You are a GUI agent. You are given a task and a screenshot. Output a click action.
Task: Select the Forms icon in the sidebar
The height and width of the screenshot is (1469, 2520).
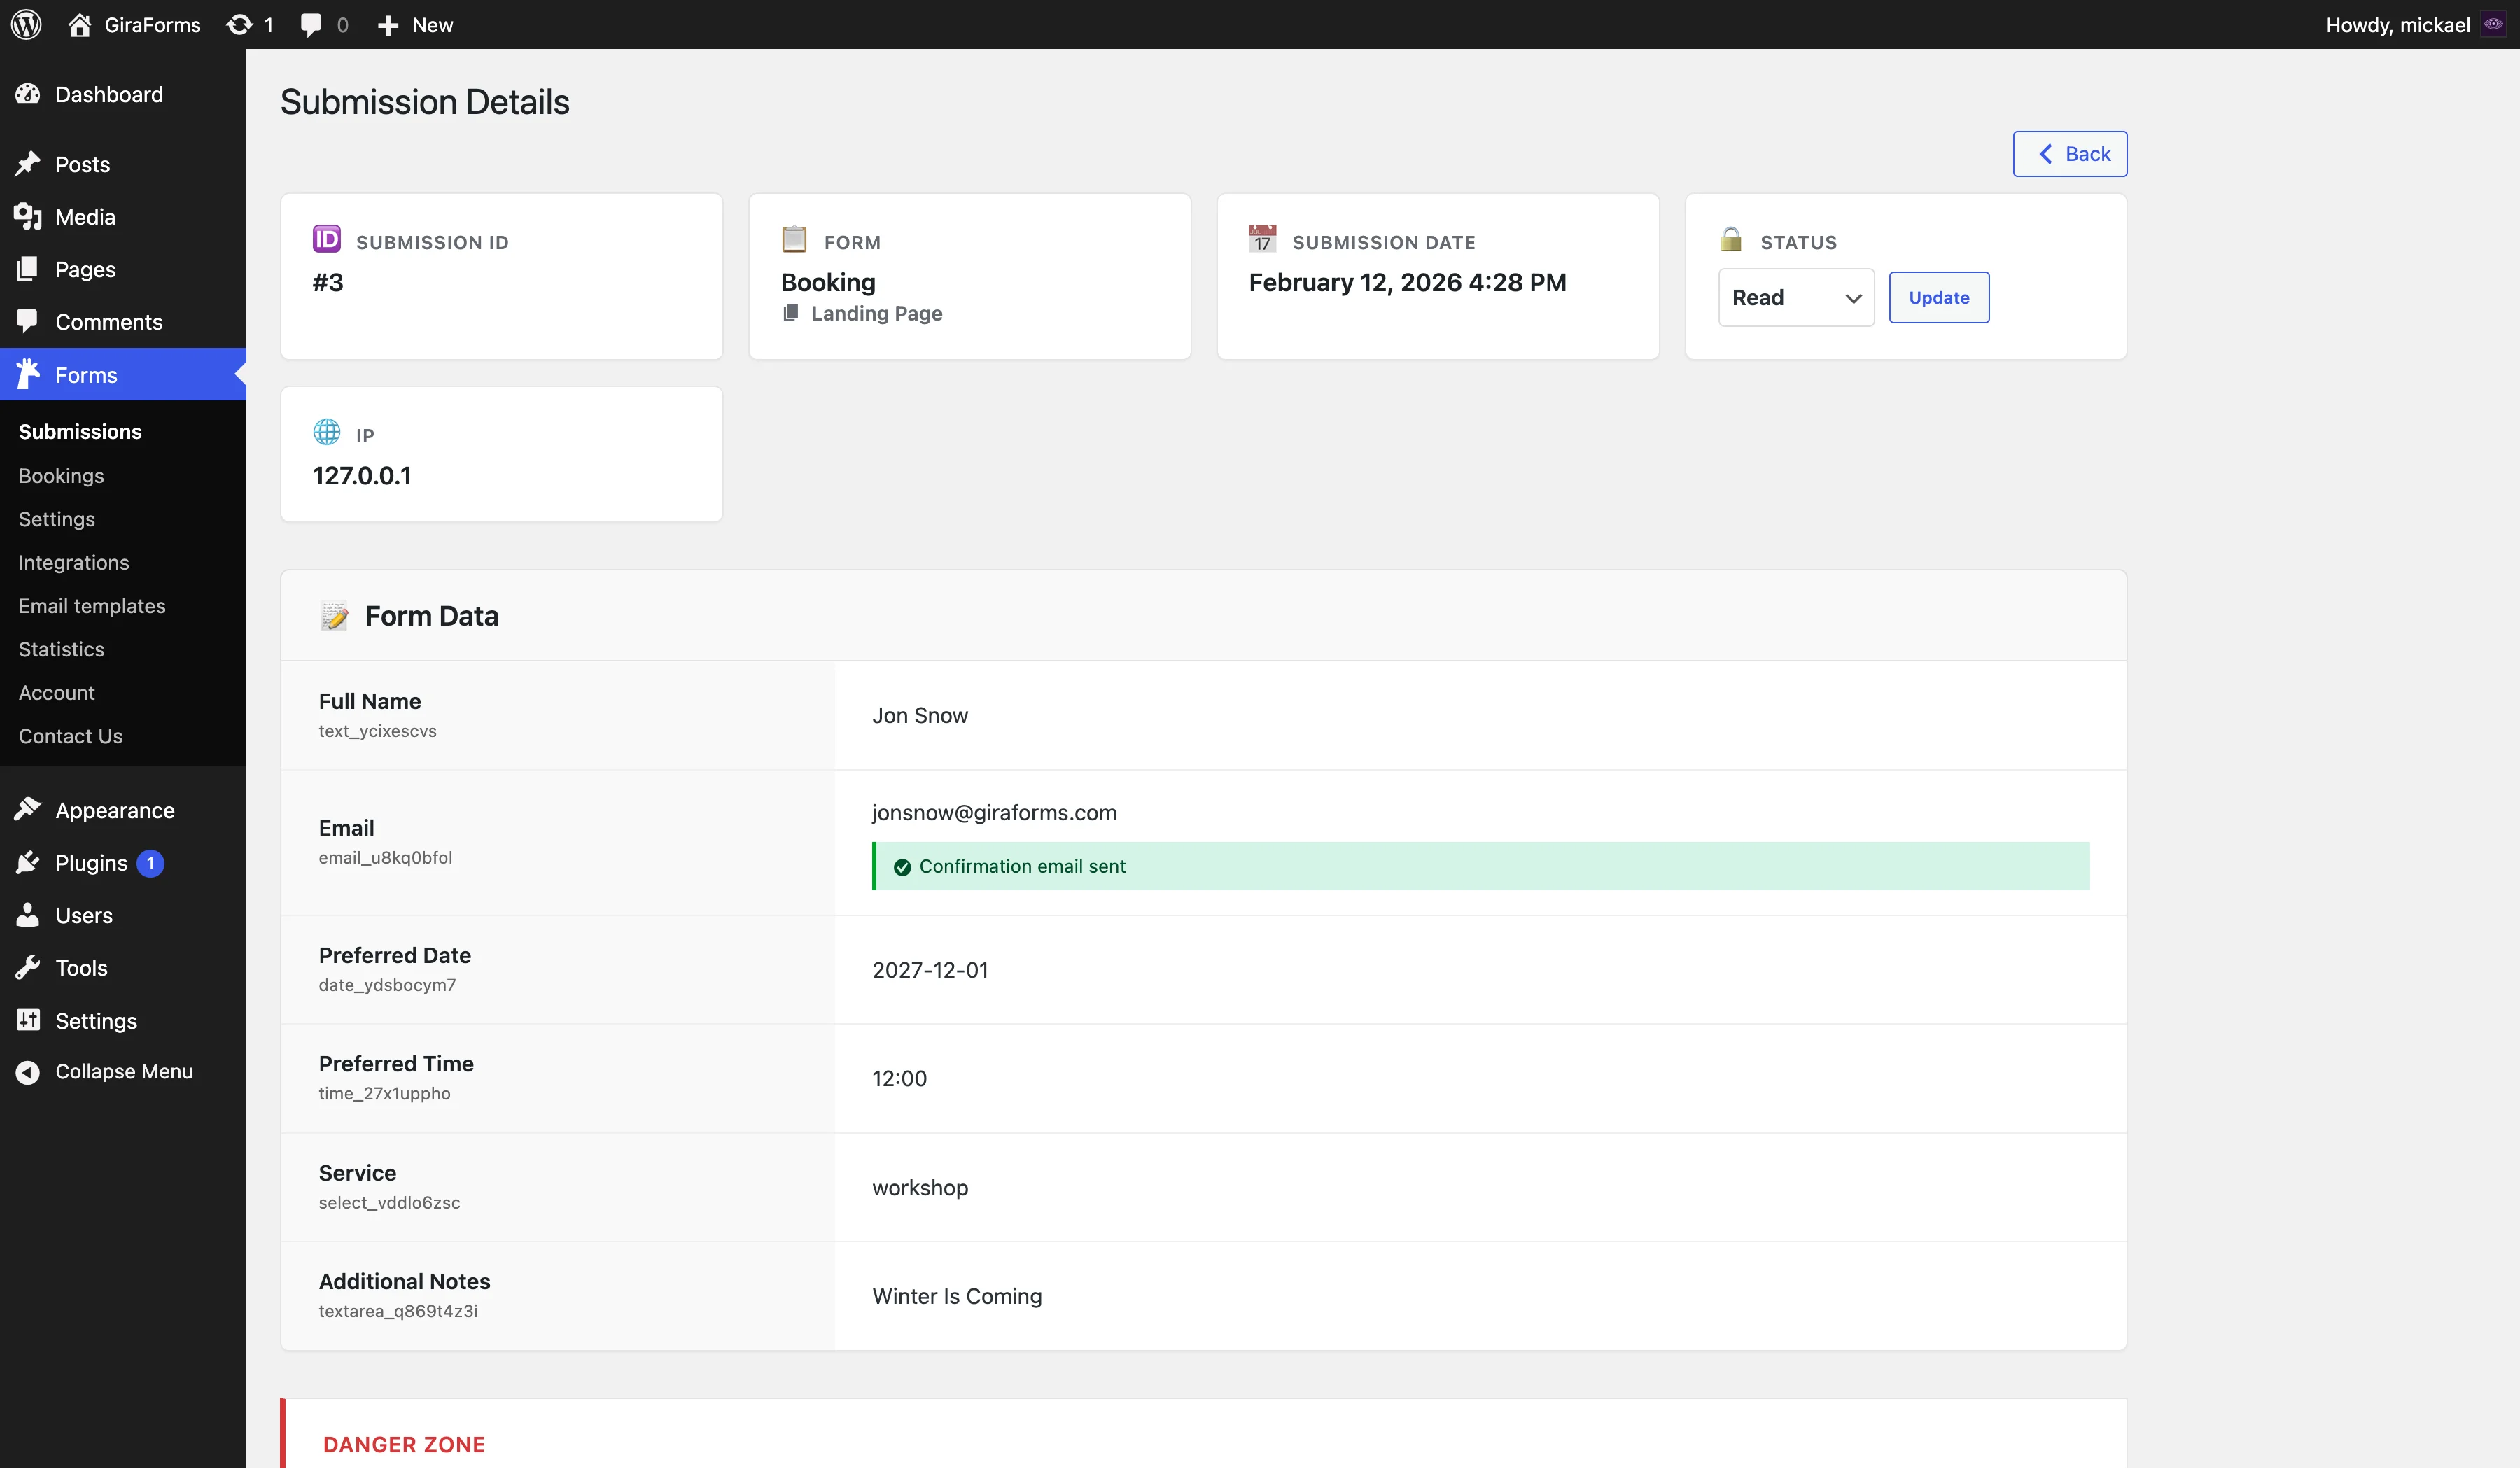coord(28,374)
